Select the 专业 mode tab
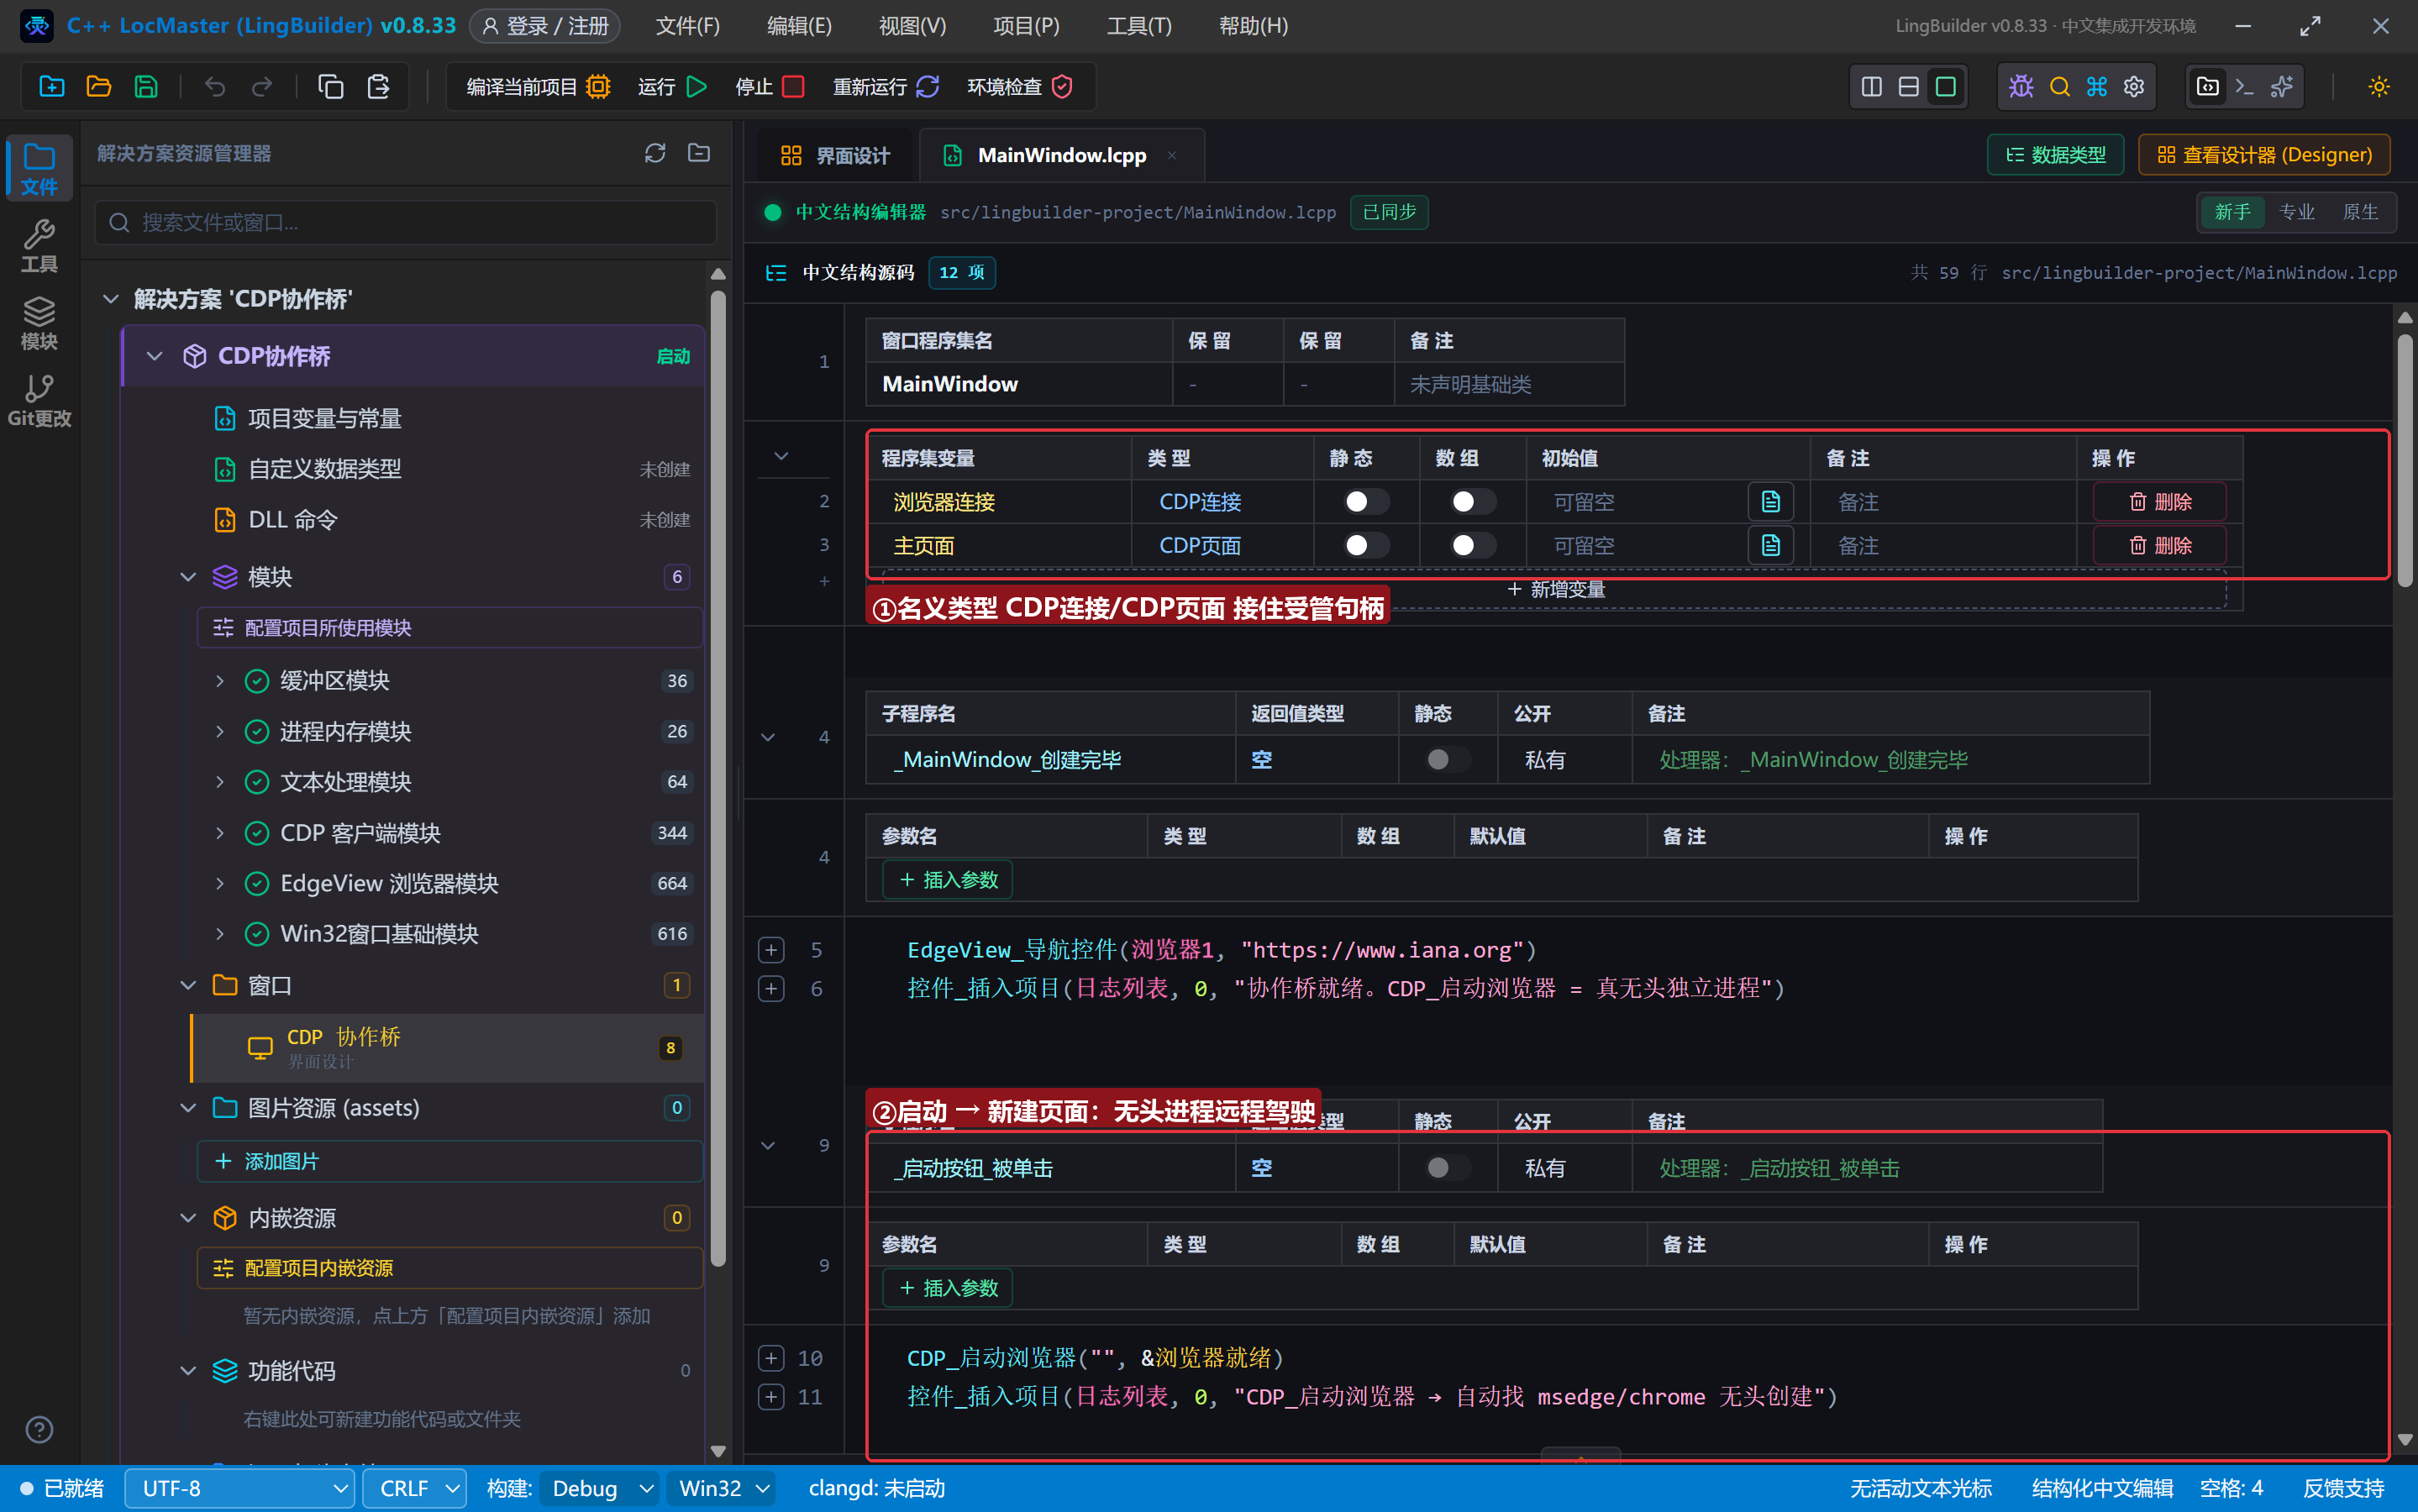Screen dimensions: 2418x1512 (x=2296, y=212)
